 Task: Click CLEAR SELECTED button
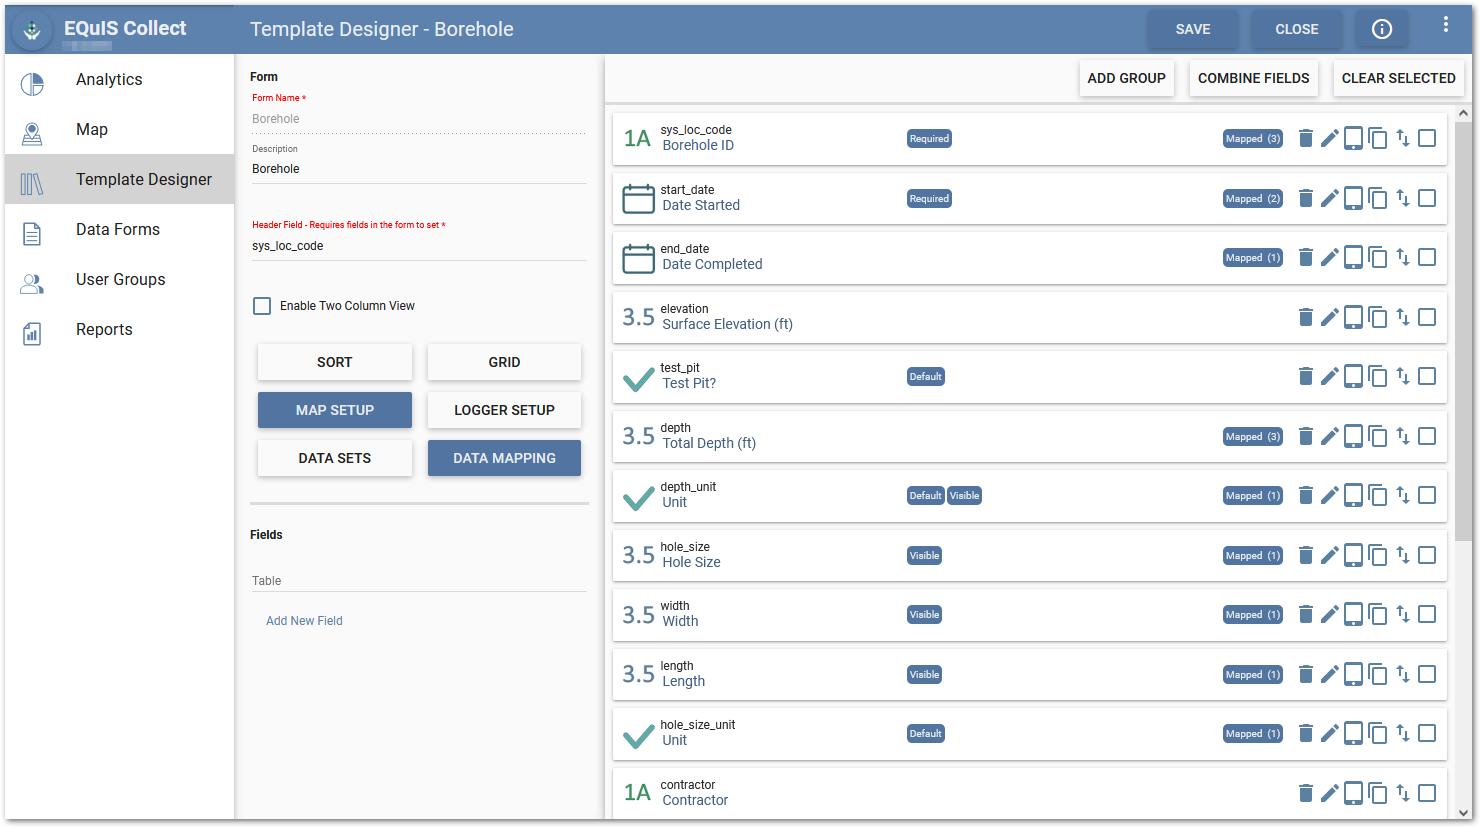point(1398,78)
